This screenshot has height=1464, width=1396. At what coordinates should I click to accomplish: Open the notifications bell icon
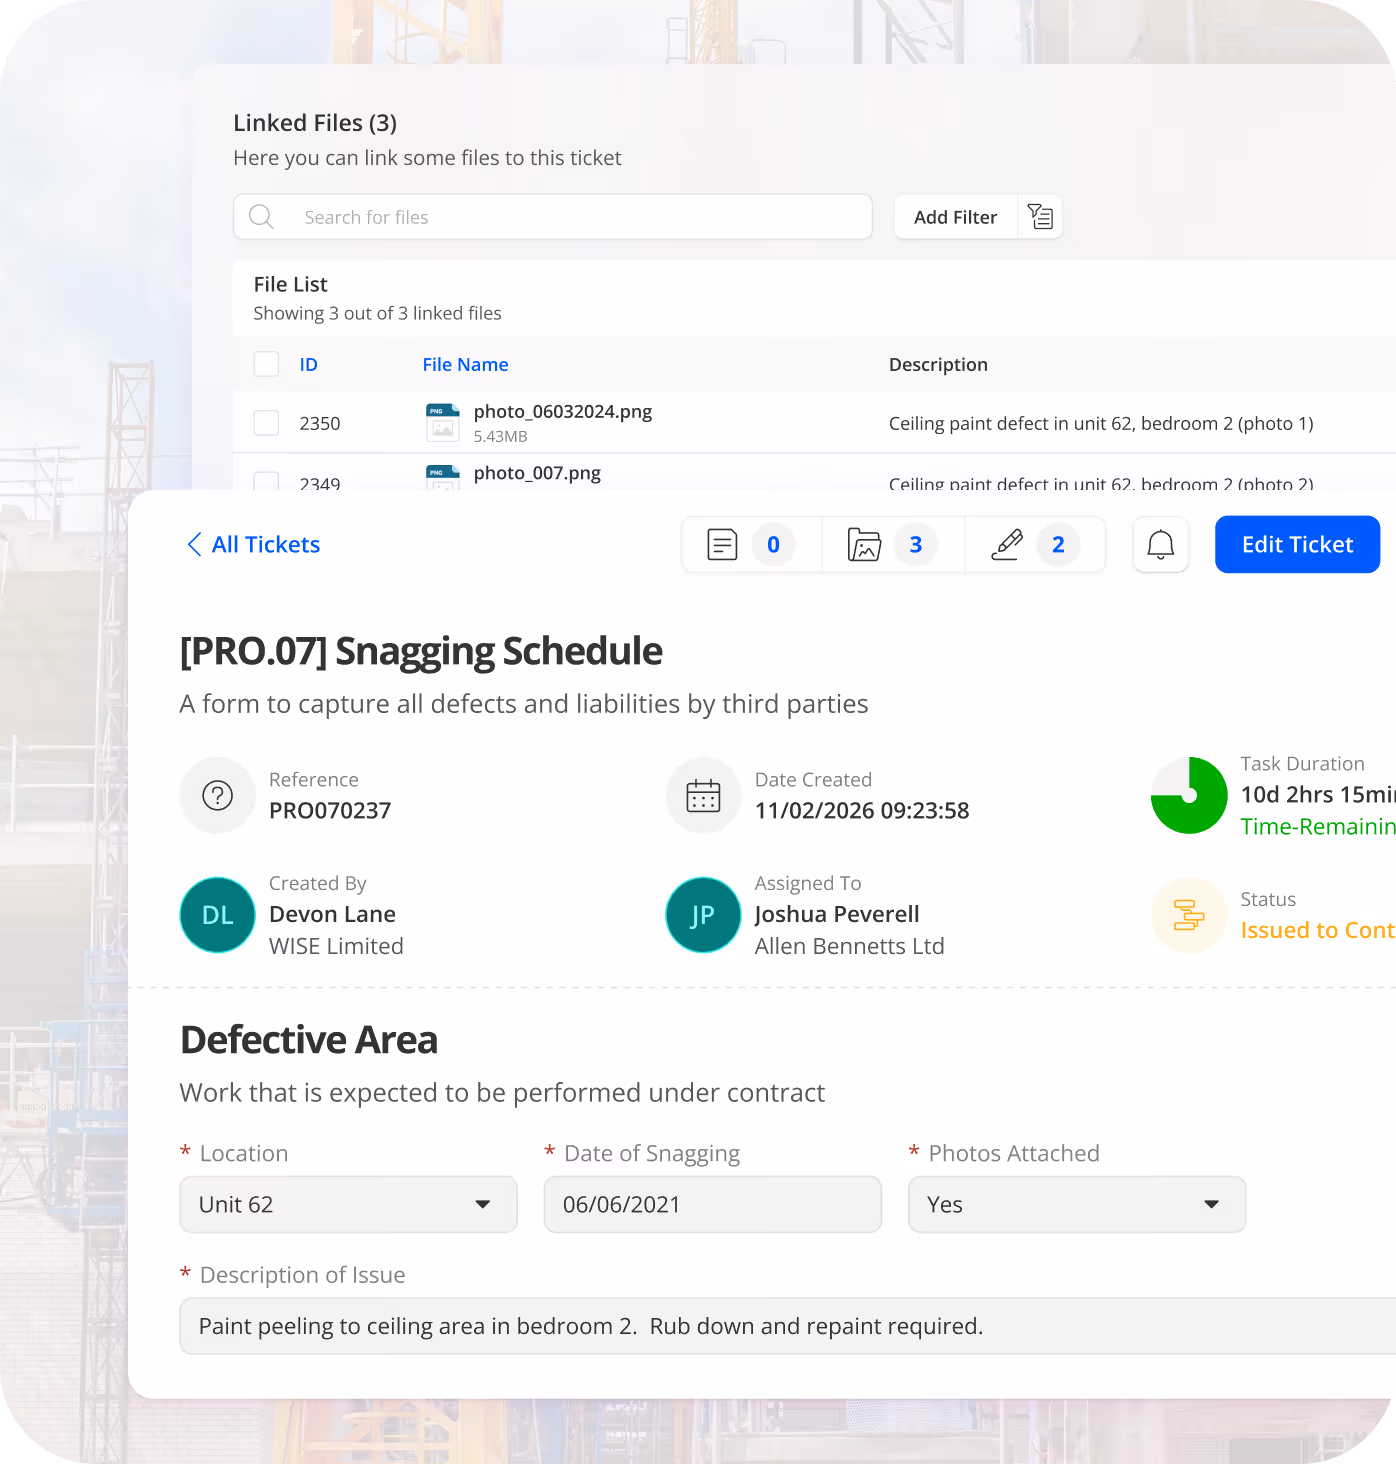pos(1160,544)
